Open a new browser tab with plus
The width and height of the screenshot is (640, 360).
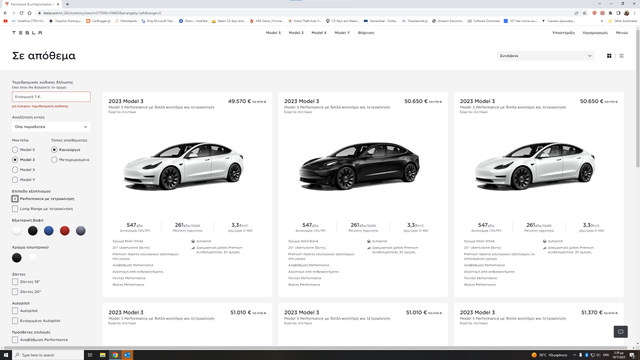pyautogui.click(x=67, y=4)
